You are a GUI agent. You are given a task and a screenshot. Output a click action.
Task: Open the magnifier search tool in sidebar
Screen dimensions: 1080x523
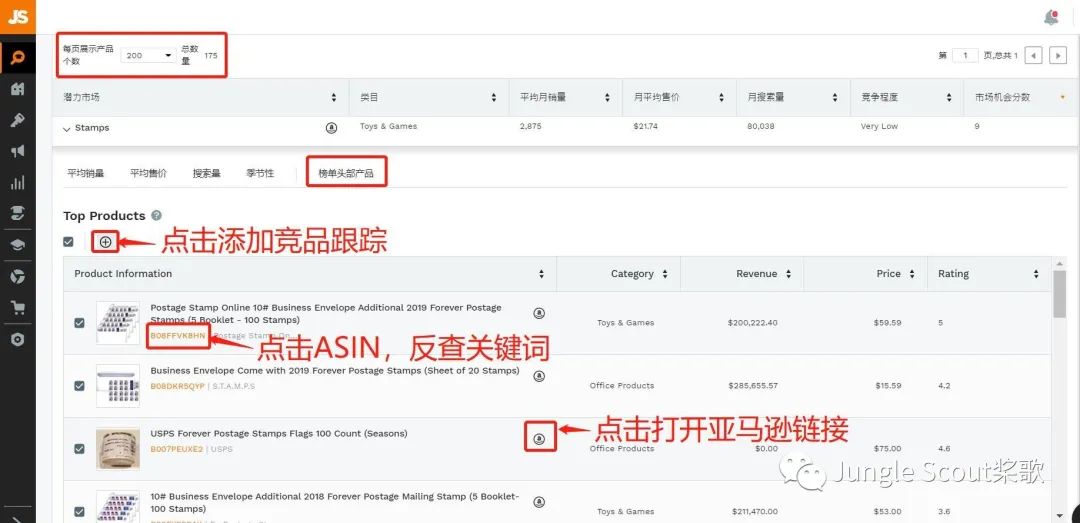point(17,57)
